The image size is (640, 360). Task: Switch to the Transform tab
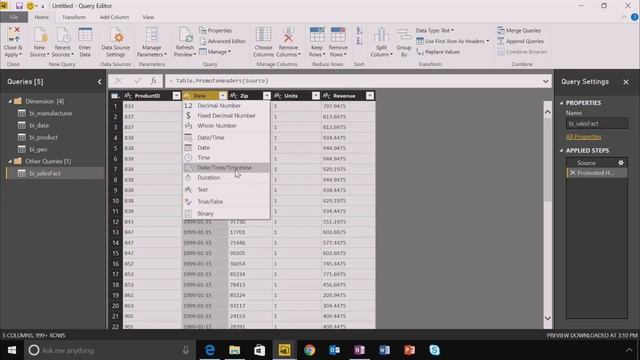pos(74,17)
